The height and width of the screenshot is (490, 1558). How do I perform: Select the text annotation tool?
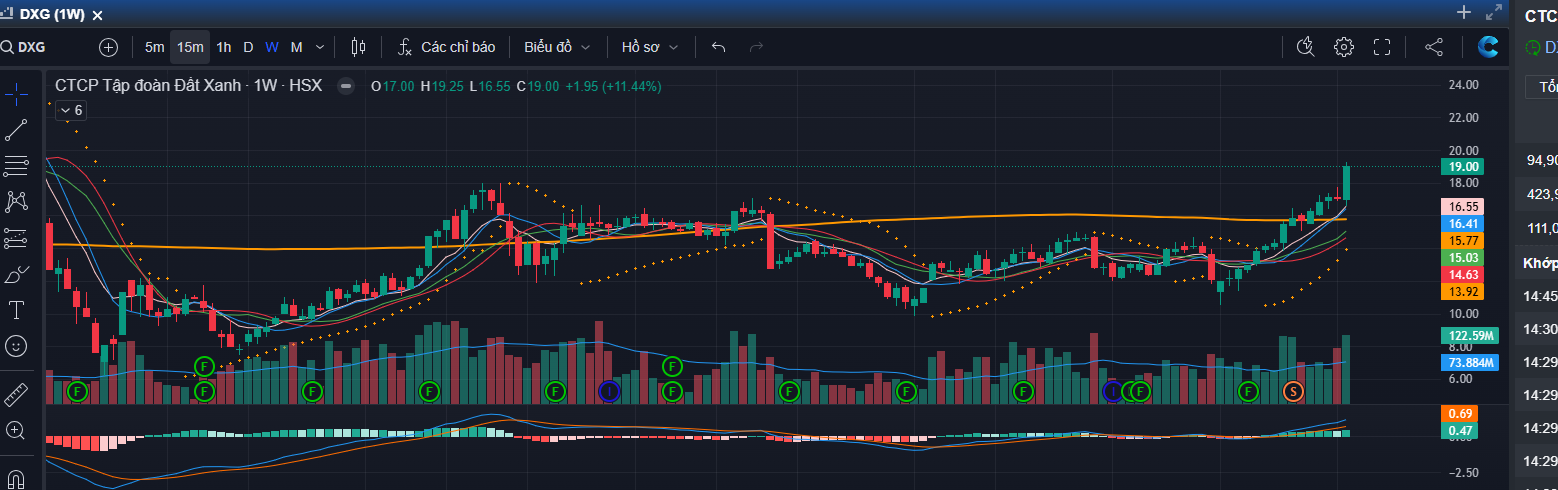16,310
